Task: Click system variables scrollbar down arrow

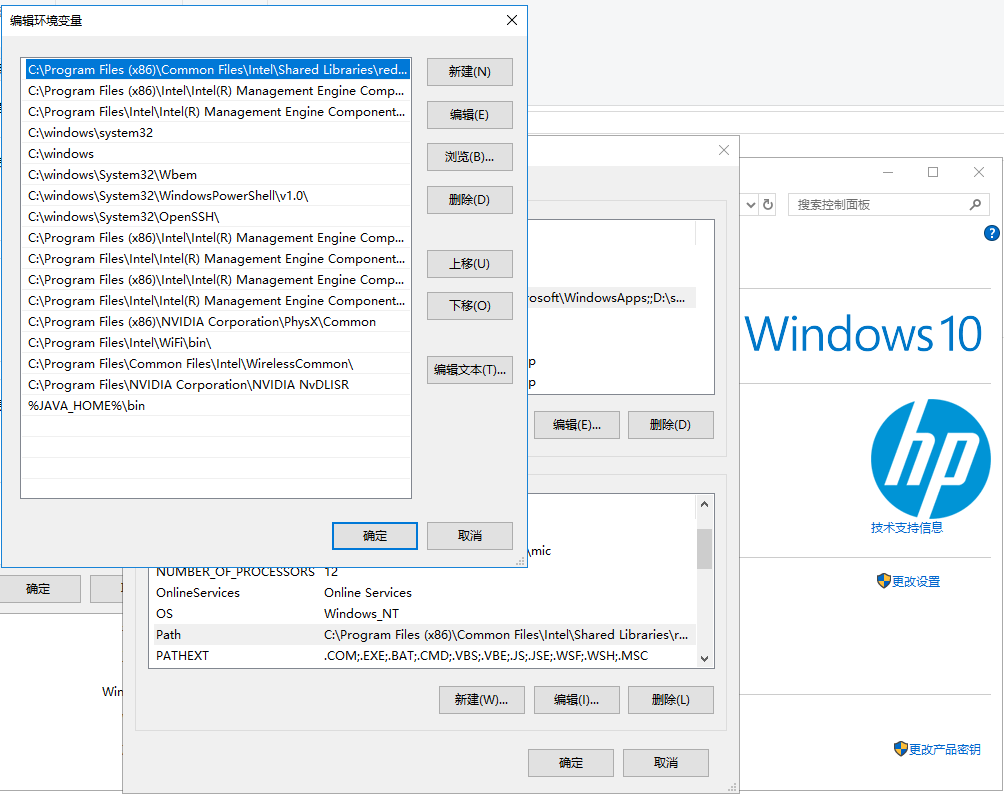Action: [x=704, y=658]
